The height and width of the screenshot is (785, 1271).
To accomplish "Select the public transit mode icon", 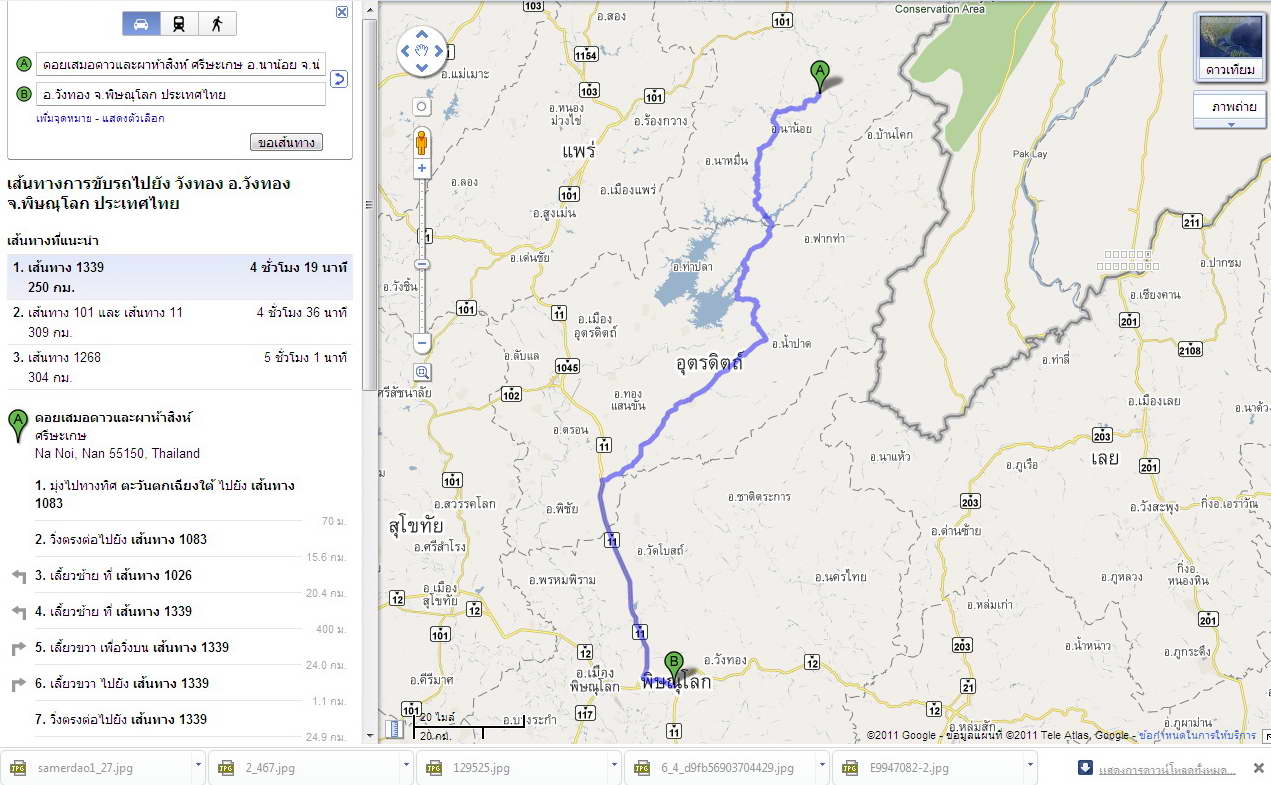I will coord(179,24).
